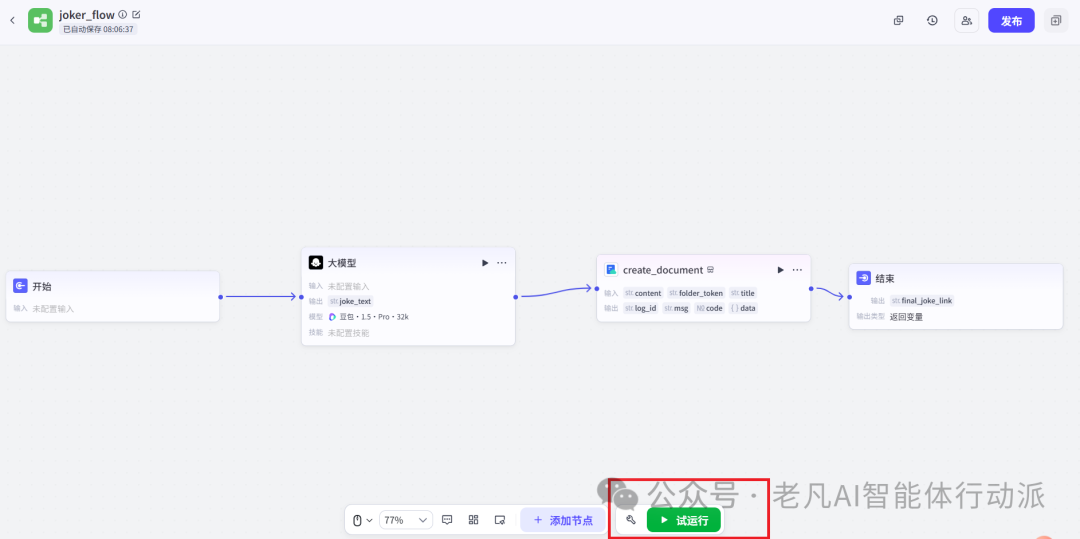Select the 开始 node title

42,286
